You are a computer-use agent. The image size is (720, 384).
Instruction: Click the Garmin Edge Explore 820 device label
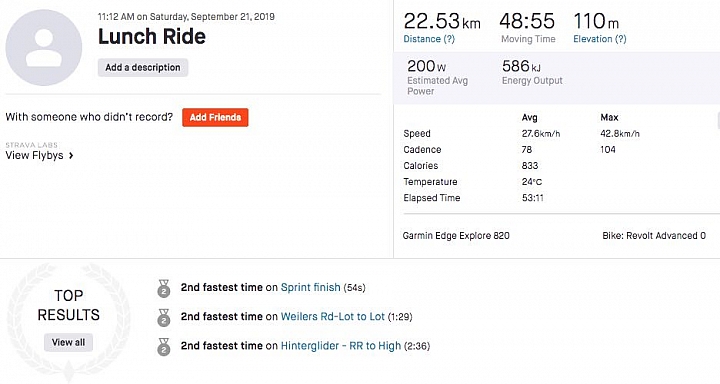(x=456, y=236)
